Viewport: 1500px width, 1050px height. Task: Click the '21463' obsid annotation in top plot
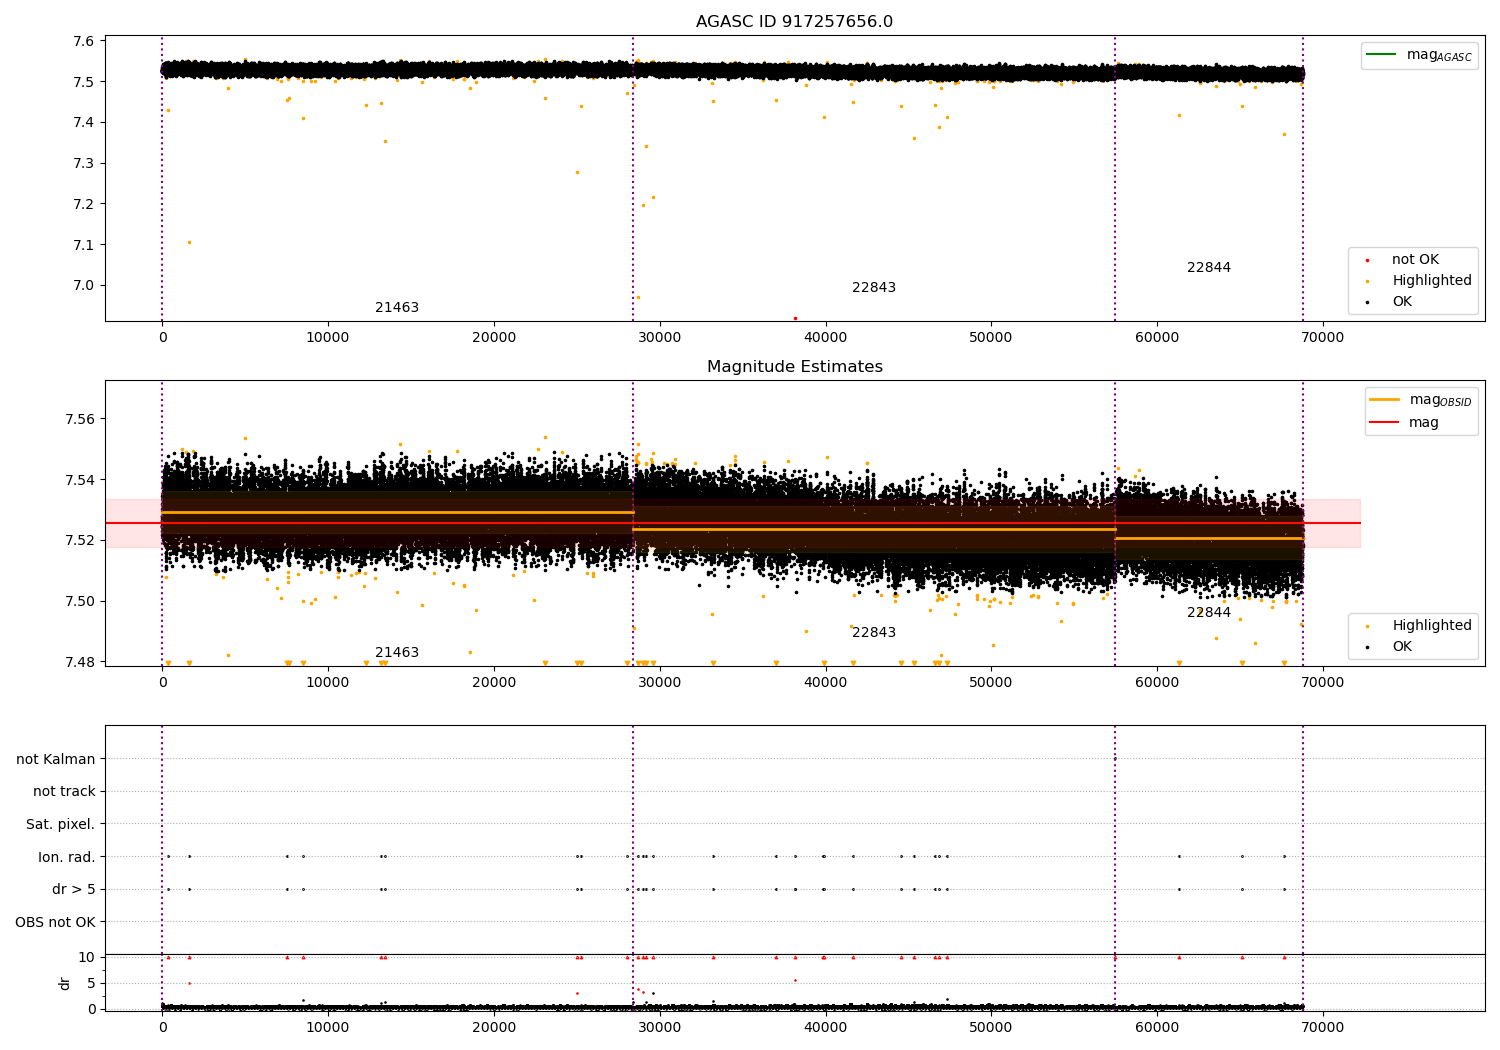tap(397, 308)
